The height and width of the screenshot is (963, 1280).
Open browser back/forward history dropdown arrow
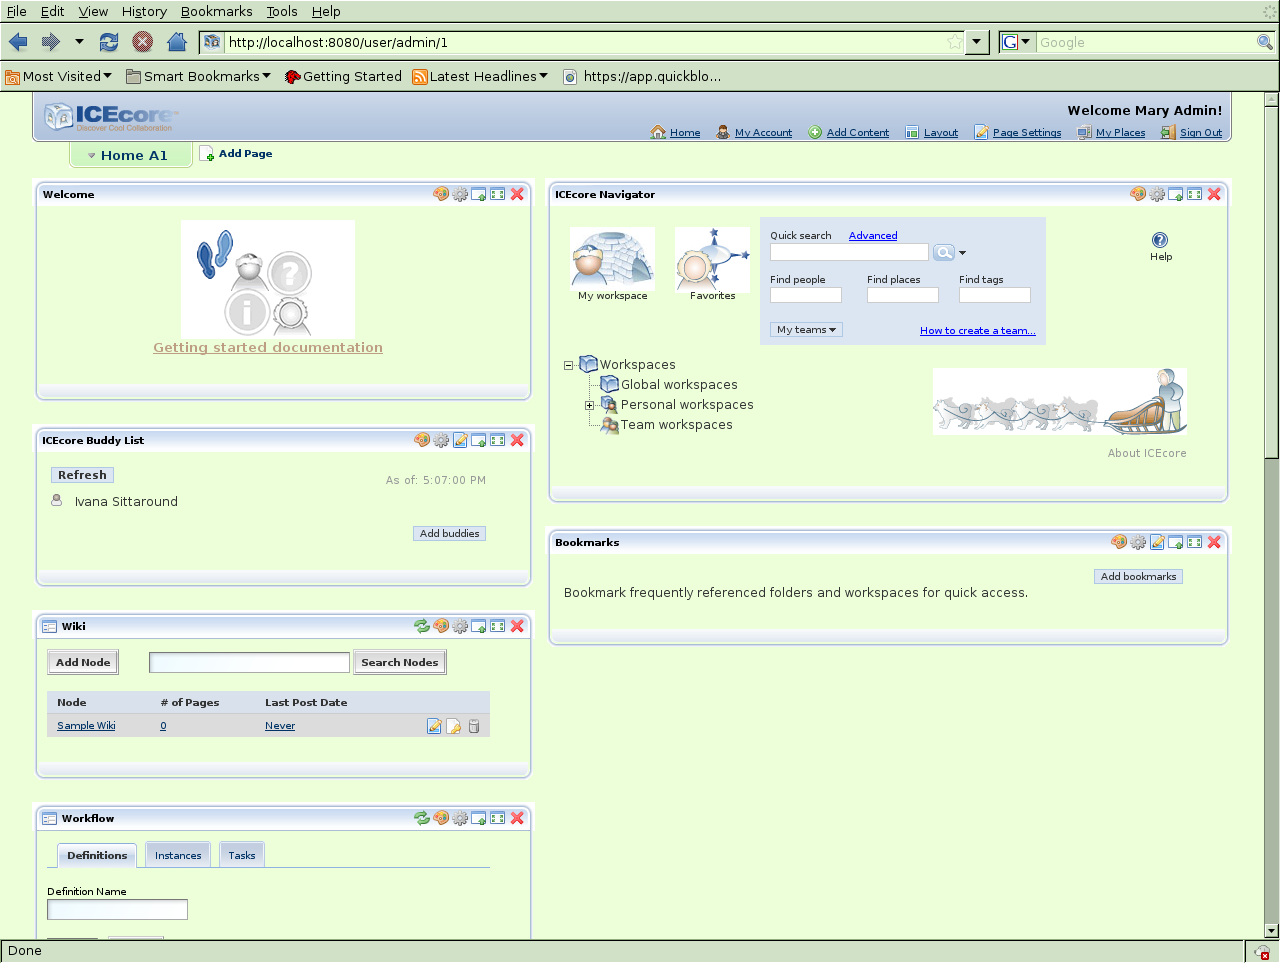pos(79,42)
